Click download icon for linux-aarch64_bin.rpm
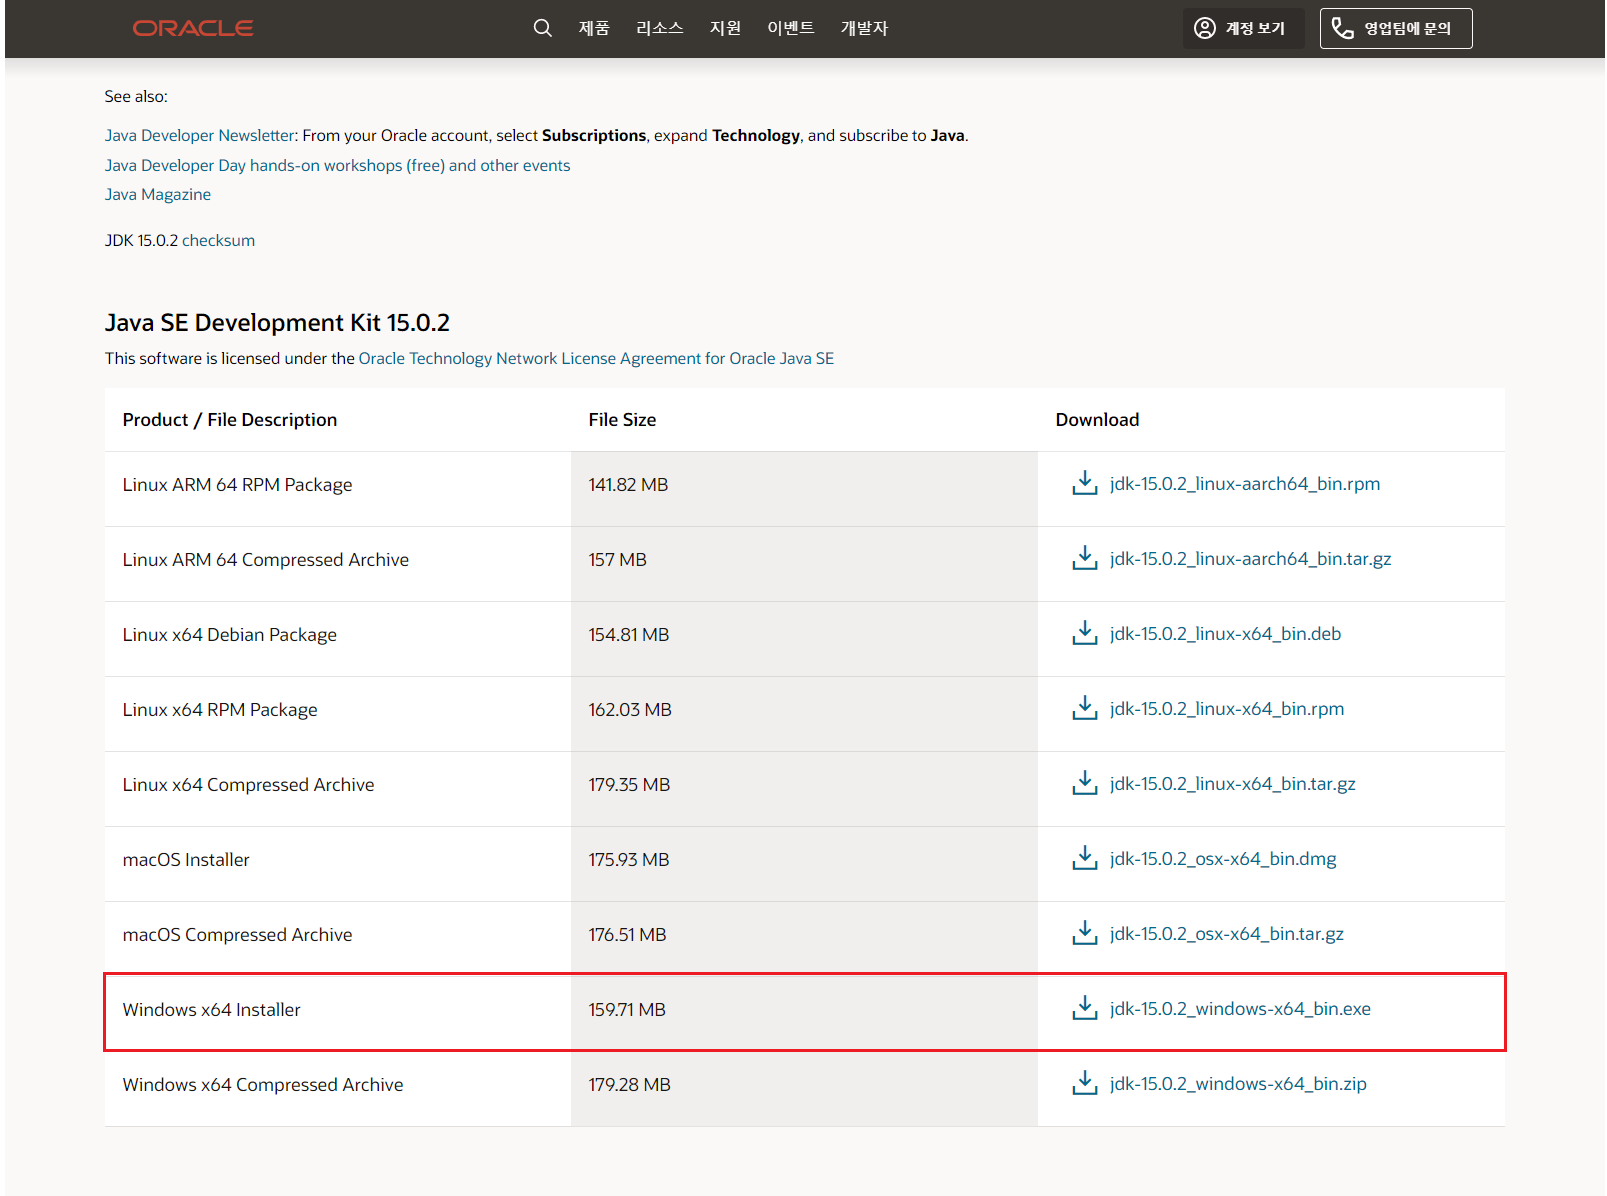Viewport: 1607px width, 1196px height. (x=1084, y=483)
